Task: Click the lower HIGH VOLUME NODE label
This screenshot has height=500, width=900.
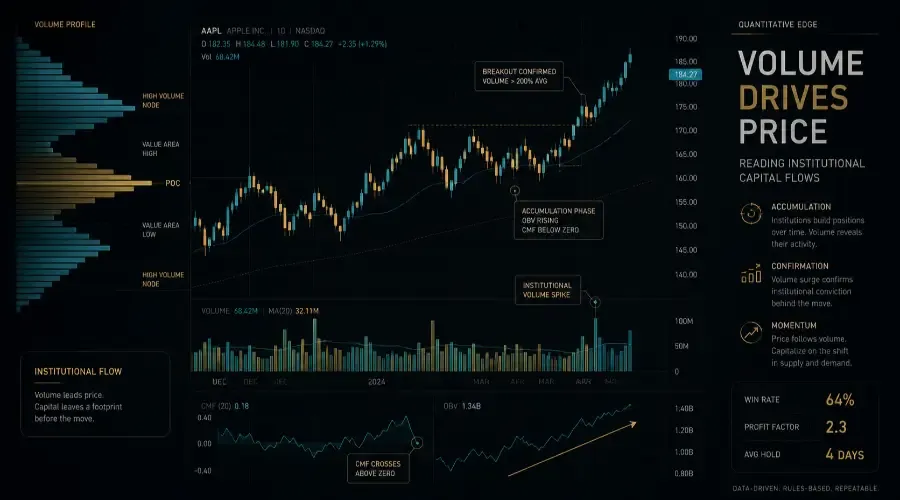Action: (163, 279)
